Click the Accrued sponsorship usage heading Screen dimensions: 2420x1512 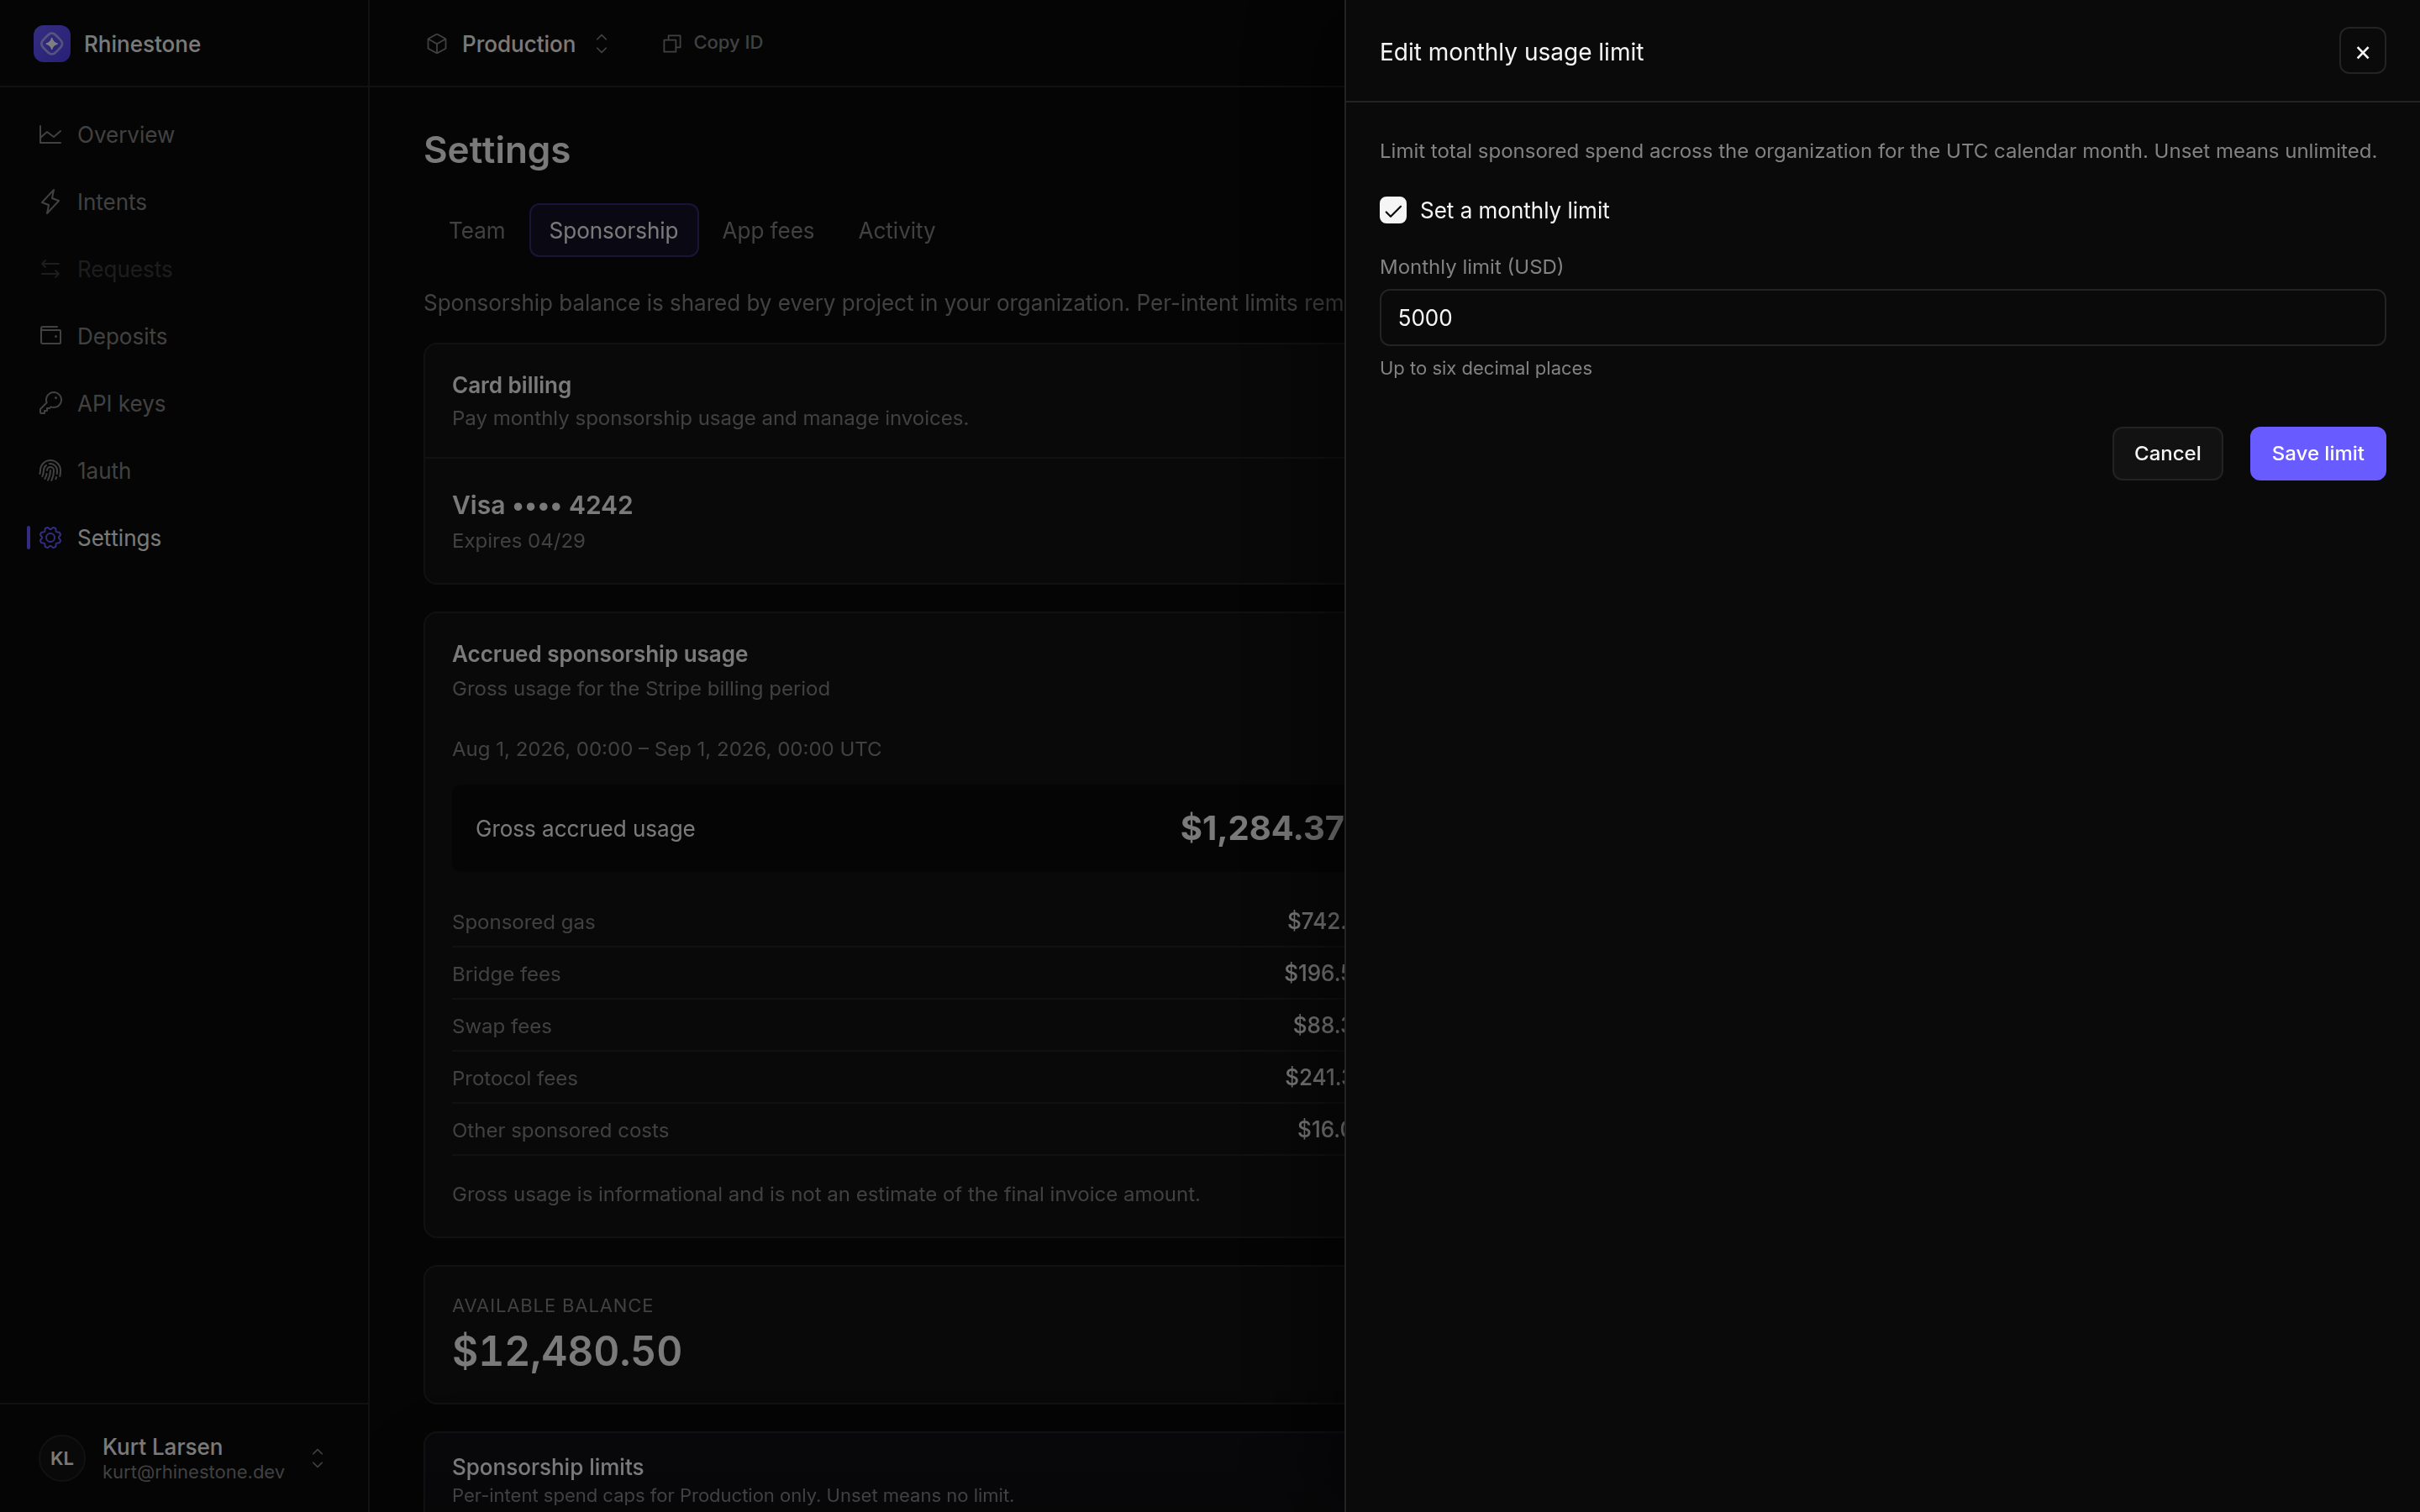point(600,654)
